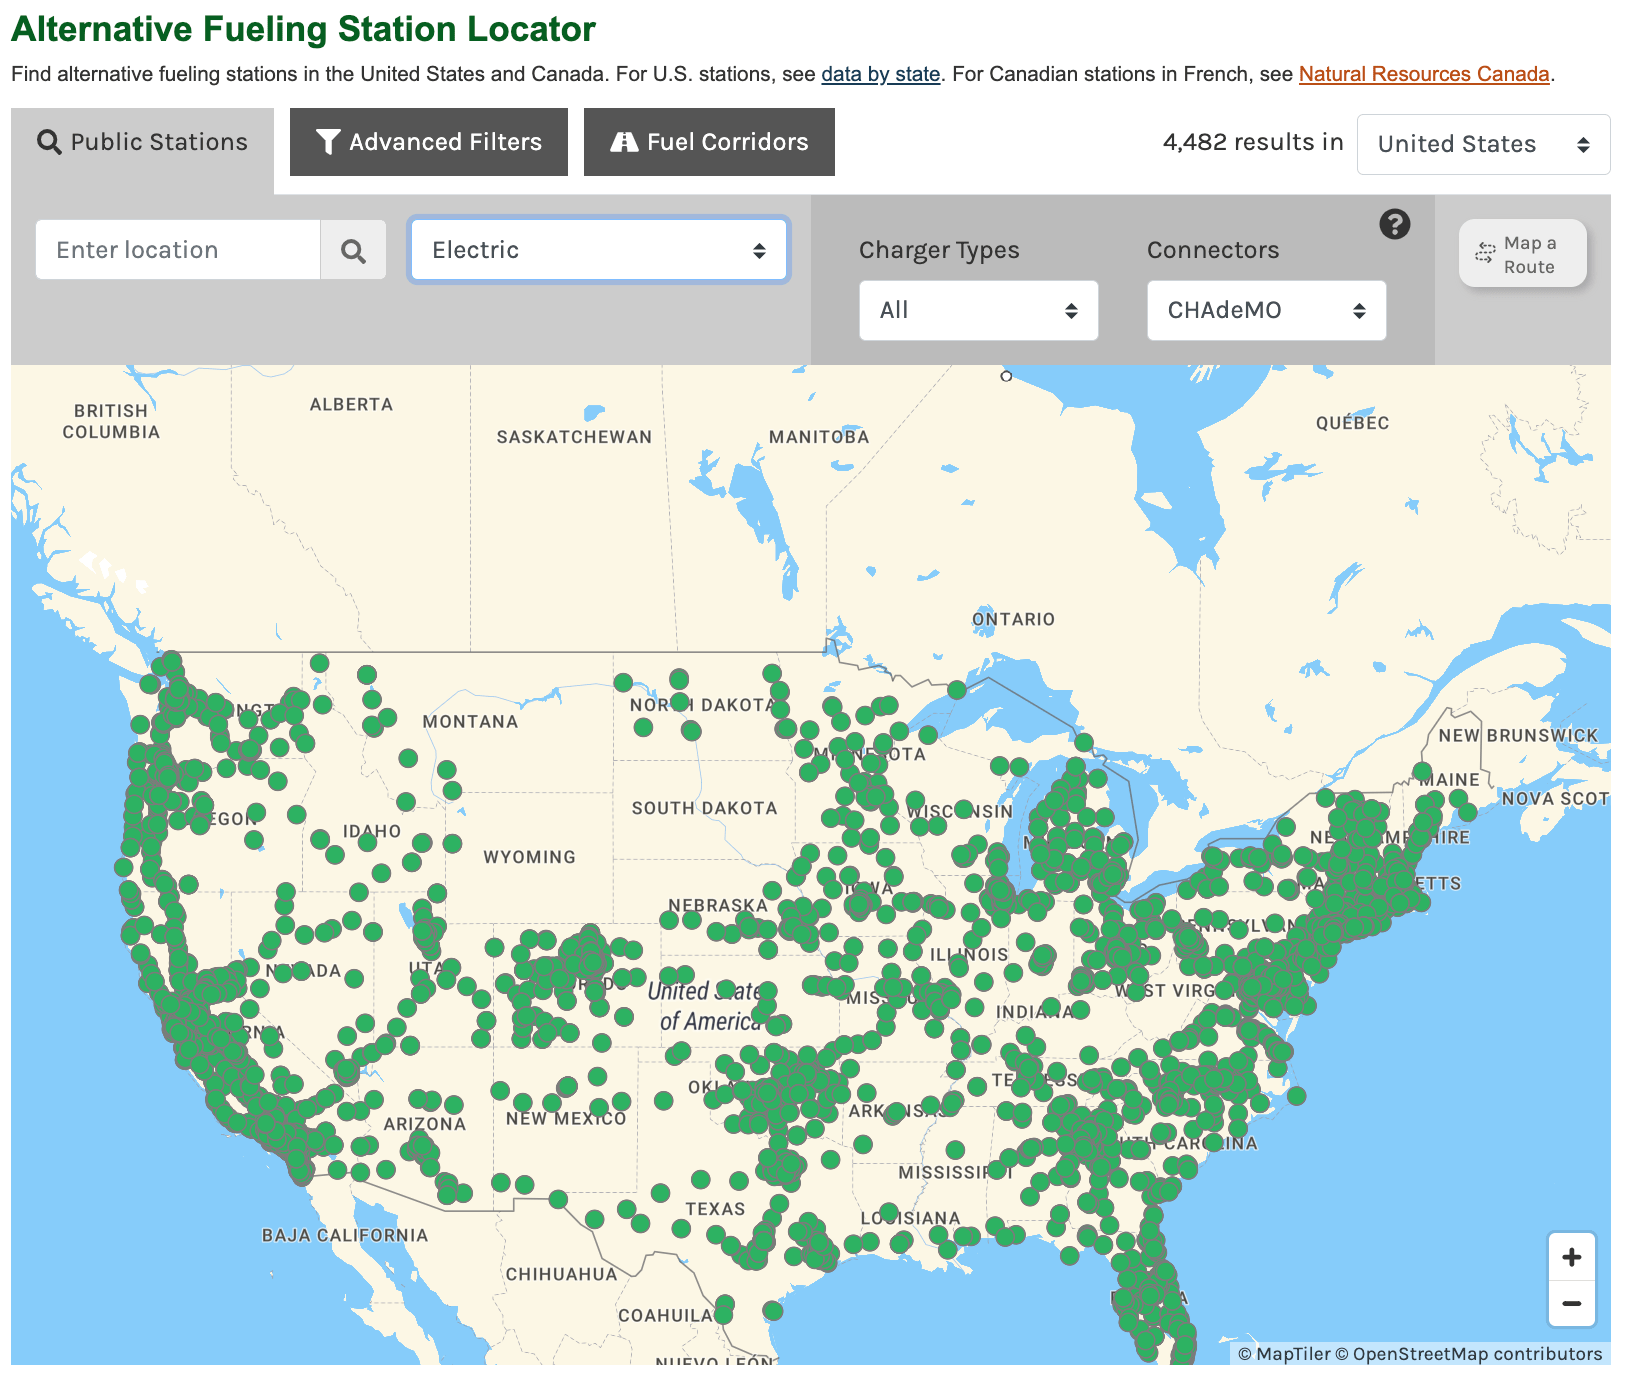Click the Map a Route button
The height and width of the screenshot is (1380, 1631).
click(1522, 254)
